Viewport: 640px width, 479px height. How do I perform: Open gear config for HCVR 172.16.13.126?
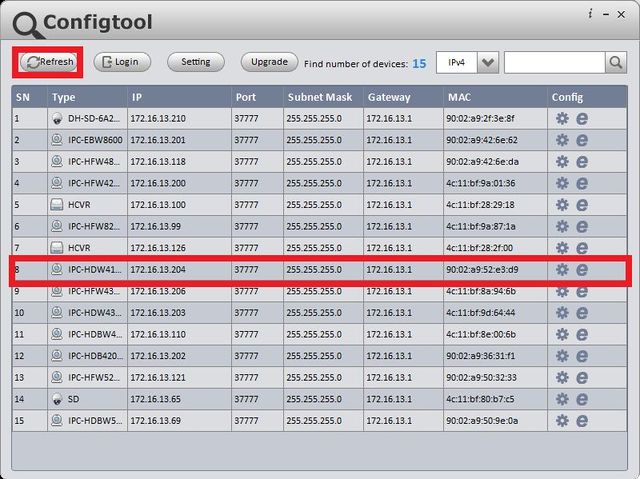click(562, 248)
